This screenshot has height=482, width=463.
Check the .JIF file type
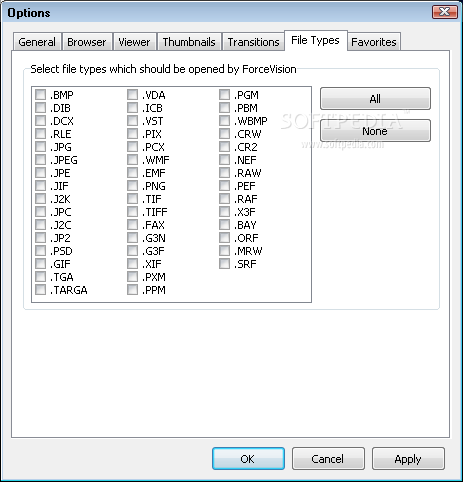(x=40, y=186)
